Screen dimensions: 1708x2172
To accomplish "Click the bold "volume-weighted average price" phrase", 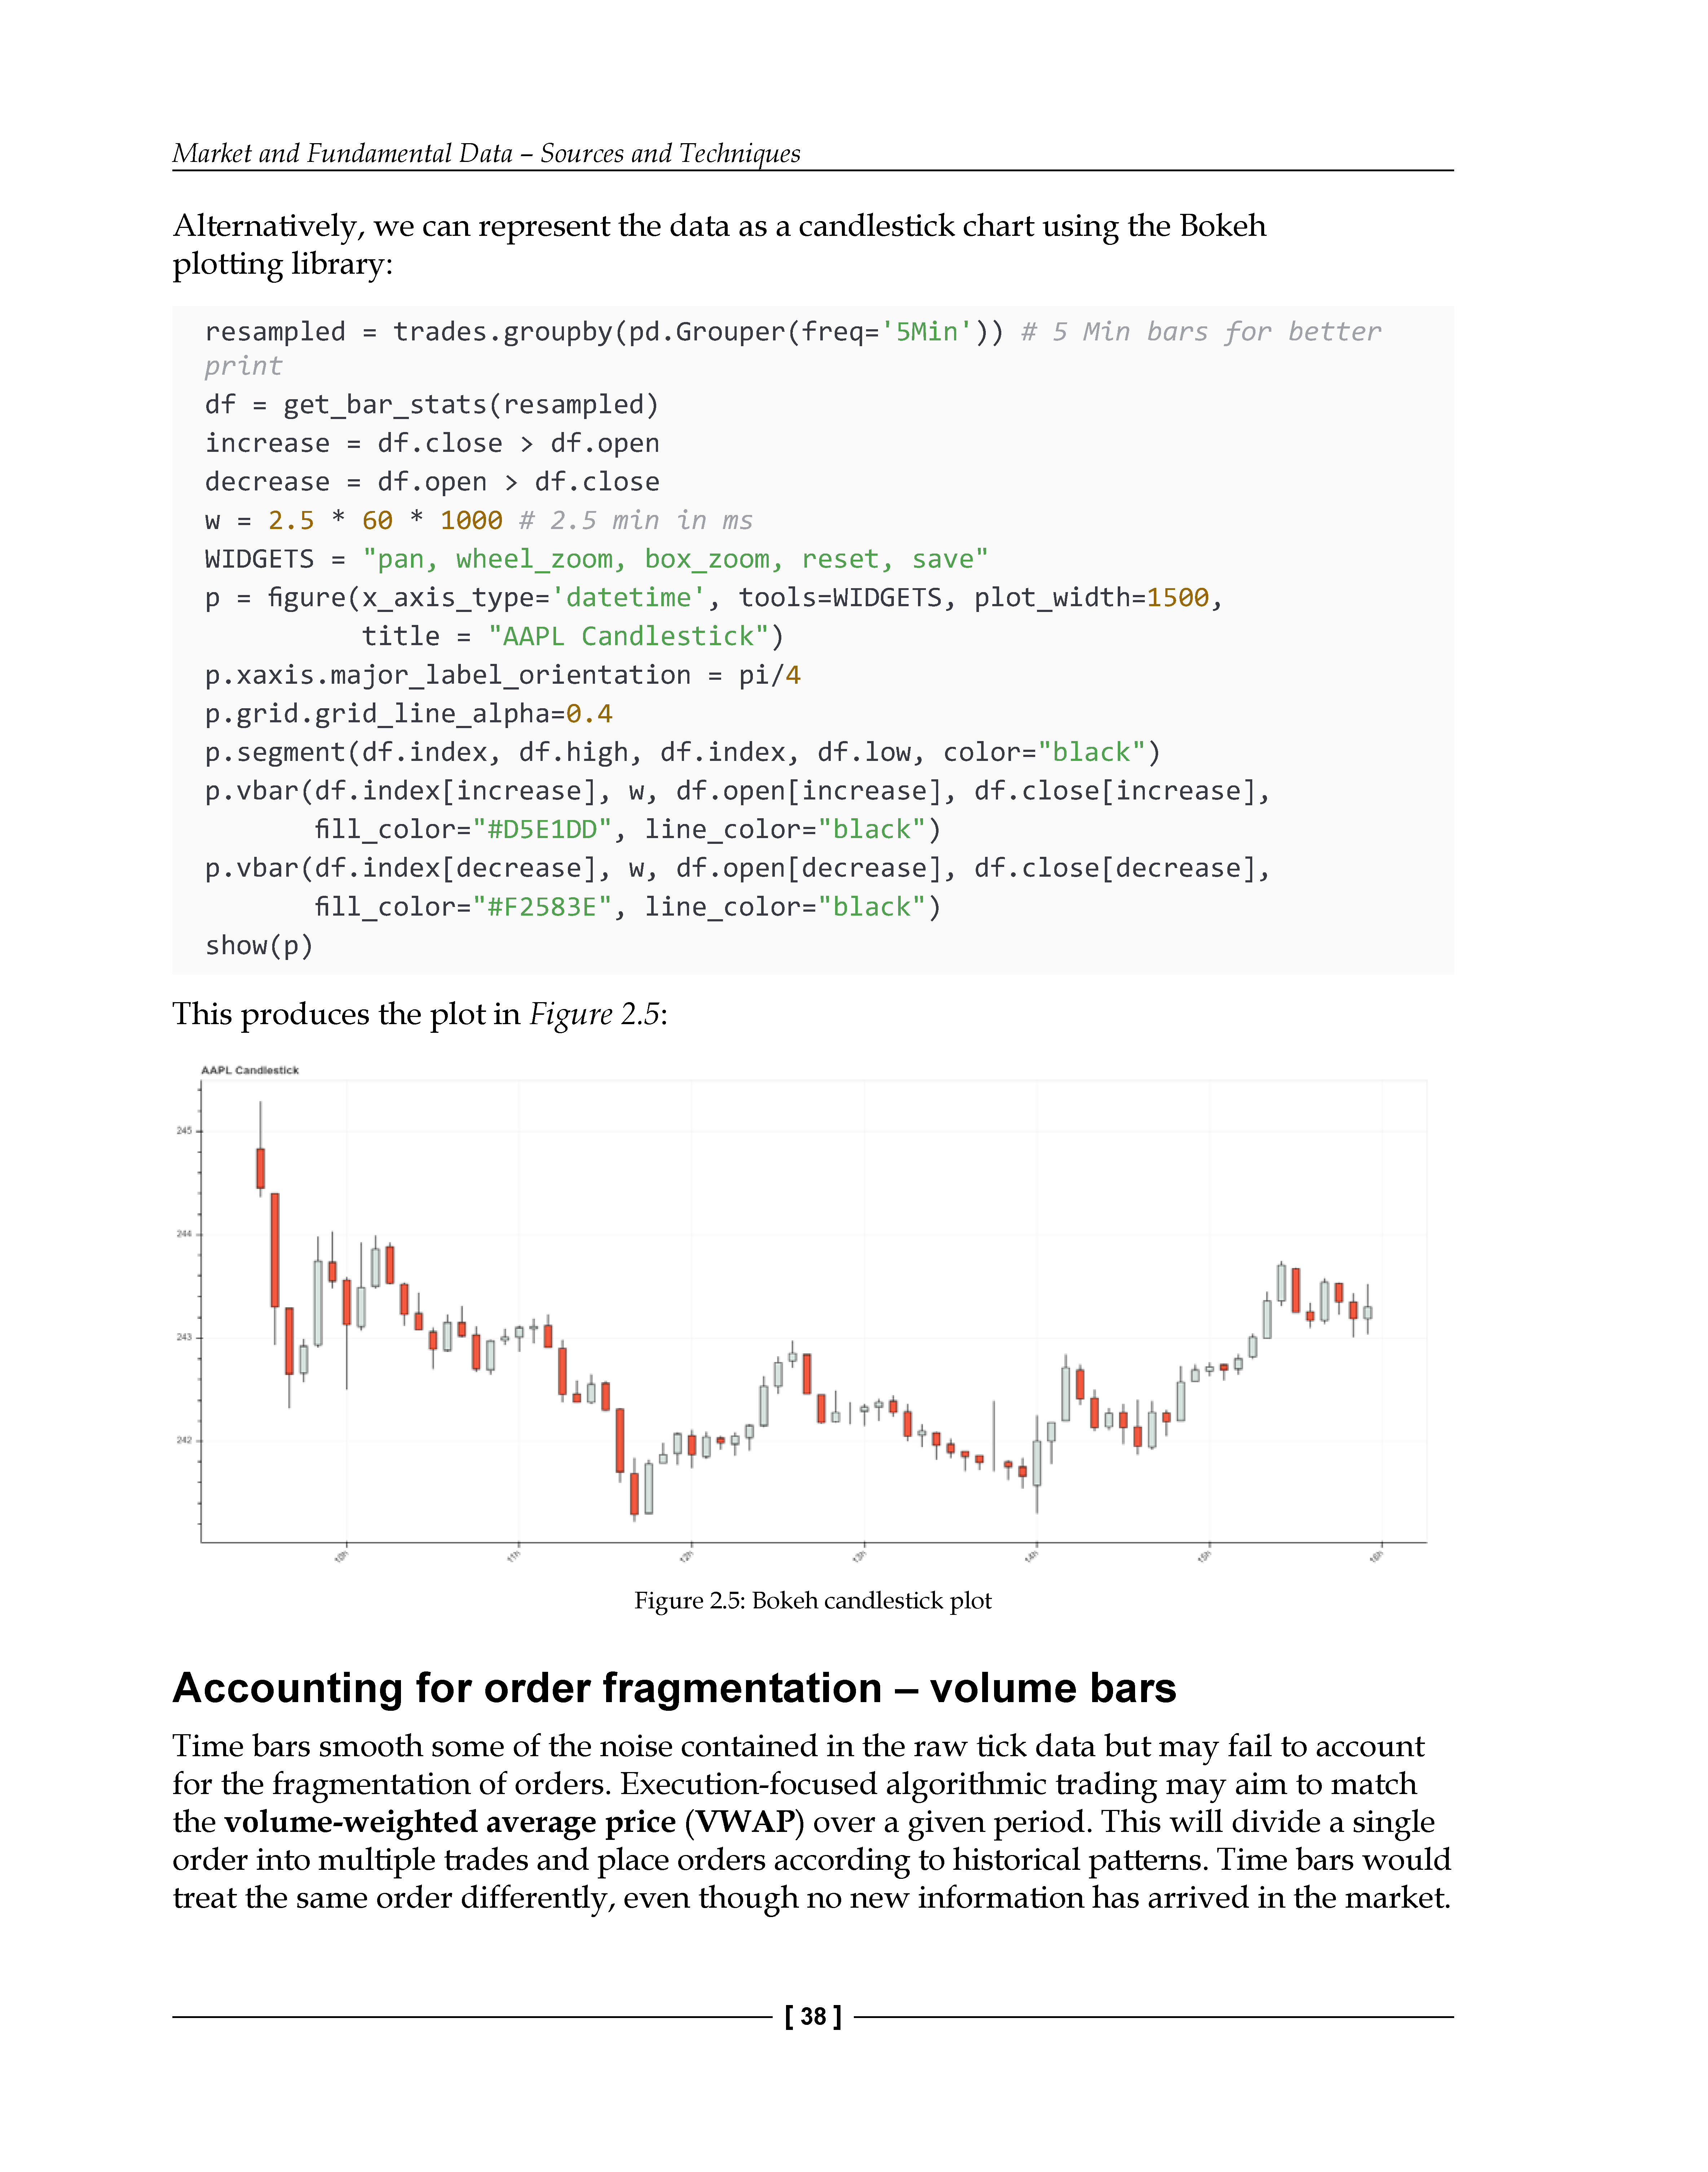I will pos(450,1822).
